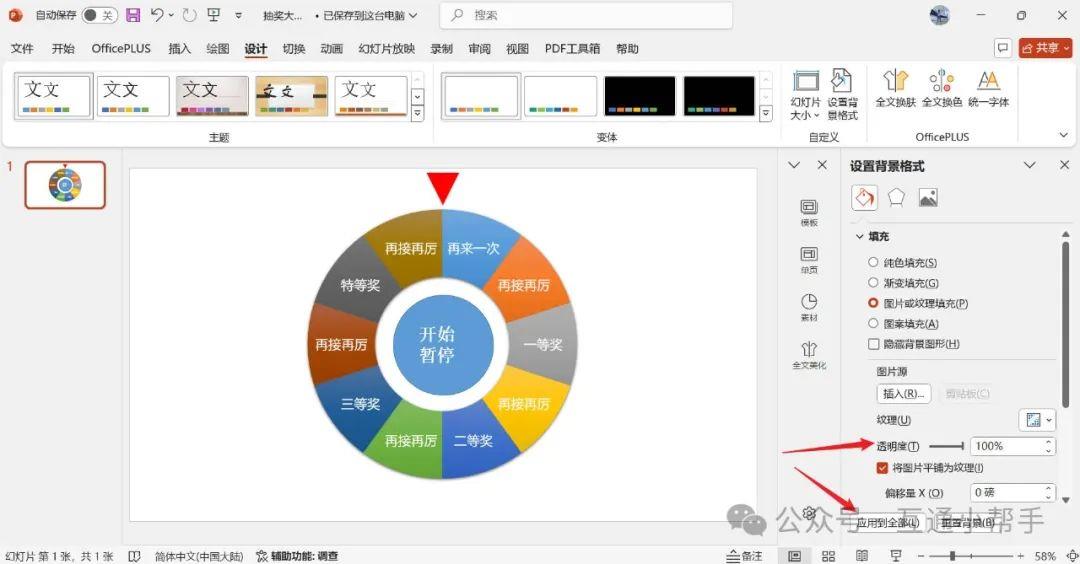
Task: Start slideshow from quick access toolbar icon
Action: 214,14
